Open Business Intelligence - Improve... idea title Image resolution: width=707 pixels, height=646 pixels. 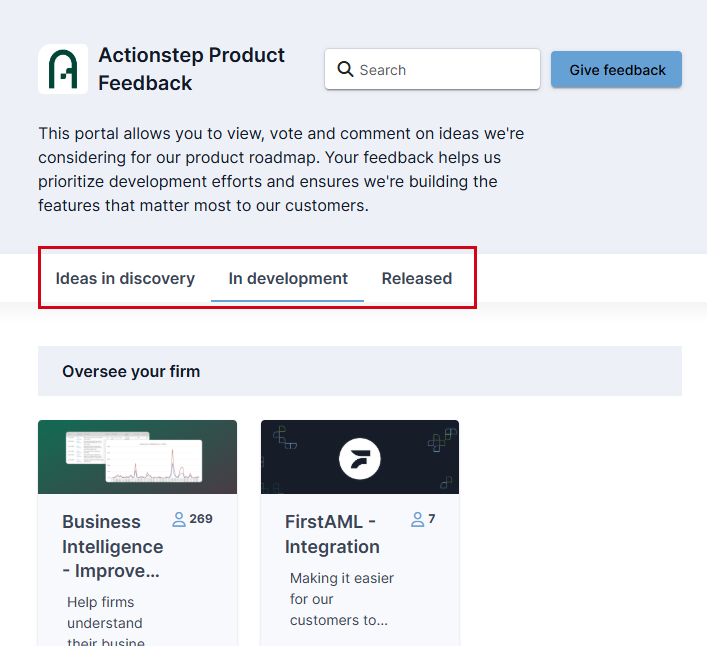pyautogui.click(x=113, y=546)
